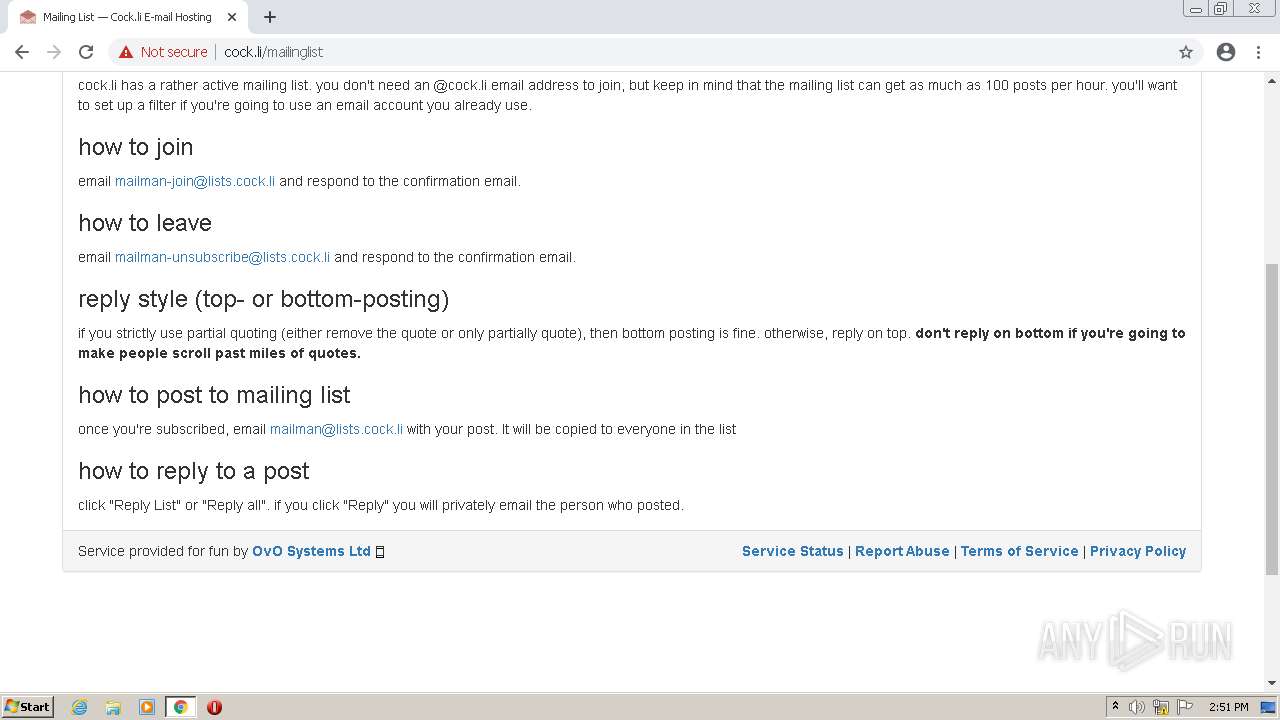Bookmark this page with the star icon
Viewport: 1280px width, 720px height.
(1186, 52)
